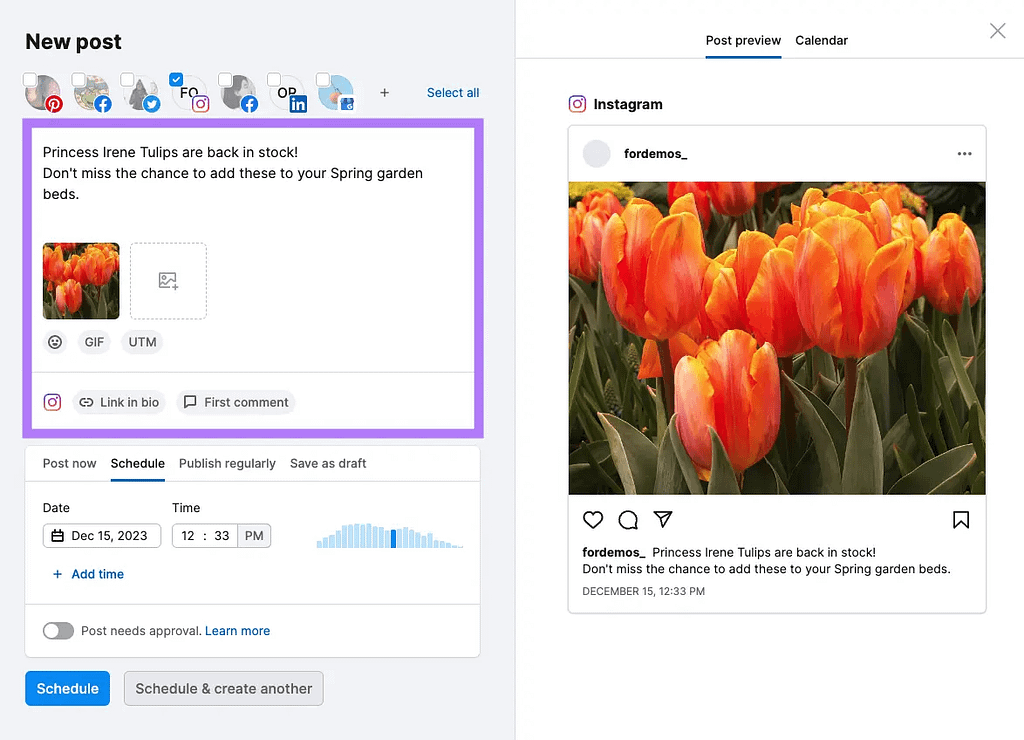Click the emoji picker smiley icon

pos(55,342)
